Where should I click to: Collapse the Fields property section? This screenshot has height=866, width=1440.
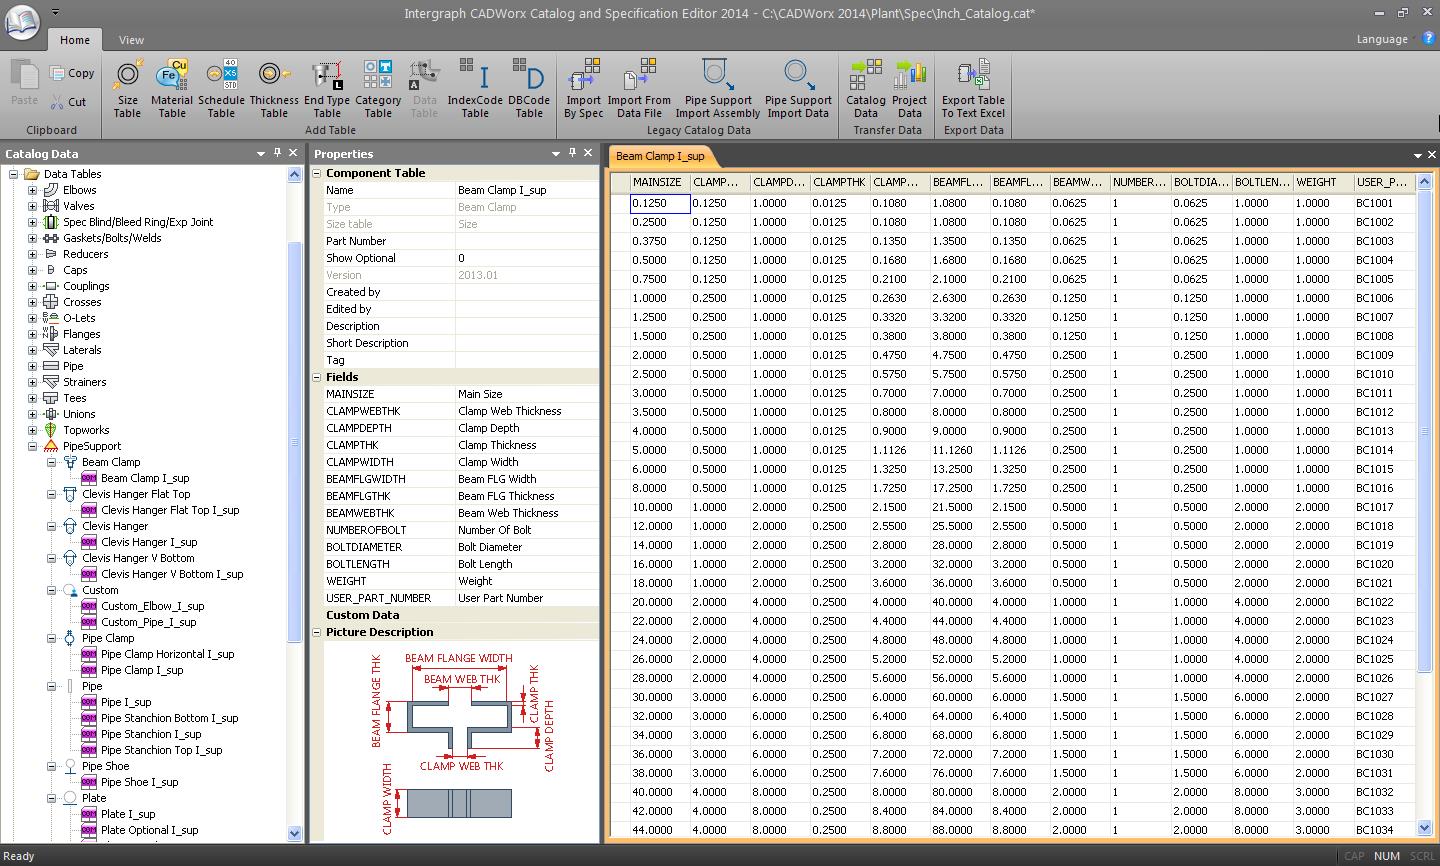[317, 377]
